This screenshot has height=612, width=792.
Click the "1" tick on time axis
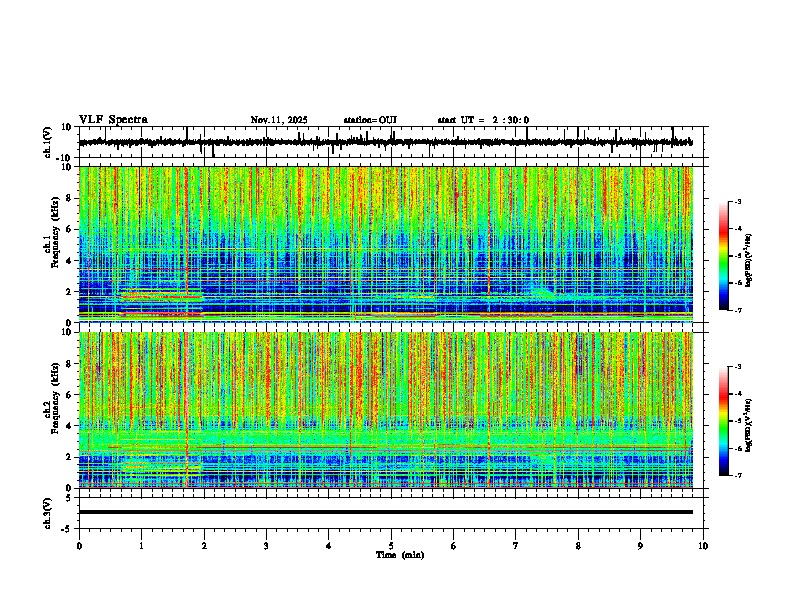[141, 546]
